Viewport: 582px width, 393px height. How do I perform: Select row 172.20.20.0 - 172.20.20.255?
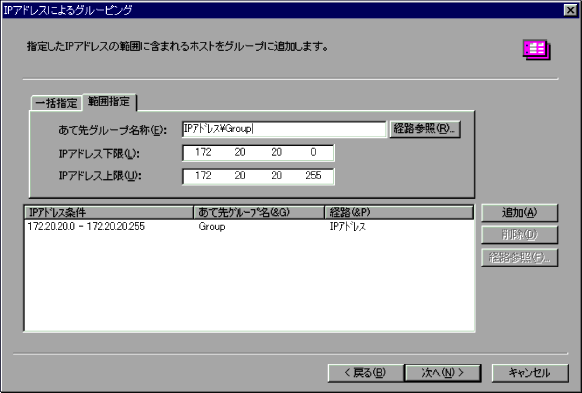[249, 226]
